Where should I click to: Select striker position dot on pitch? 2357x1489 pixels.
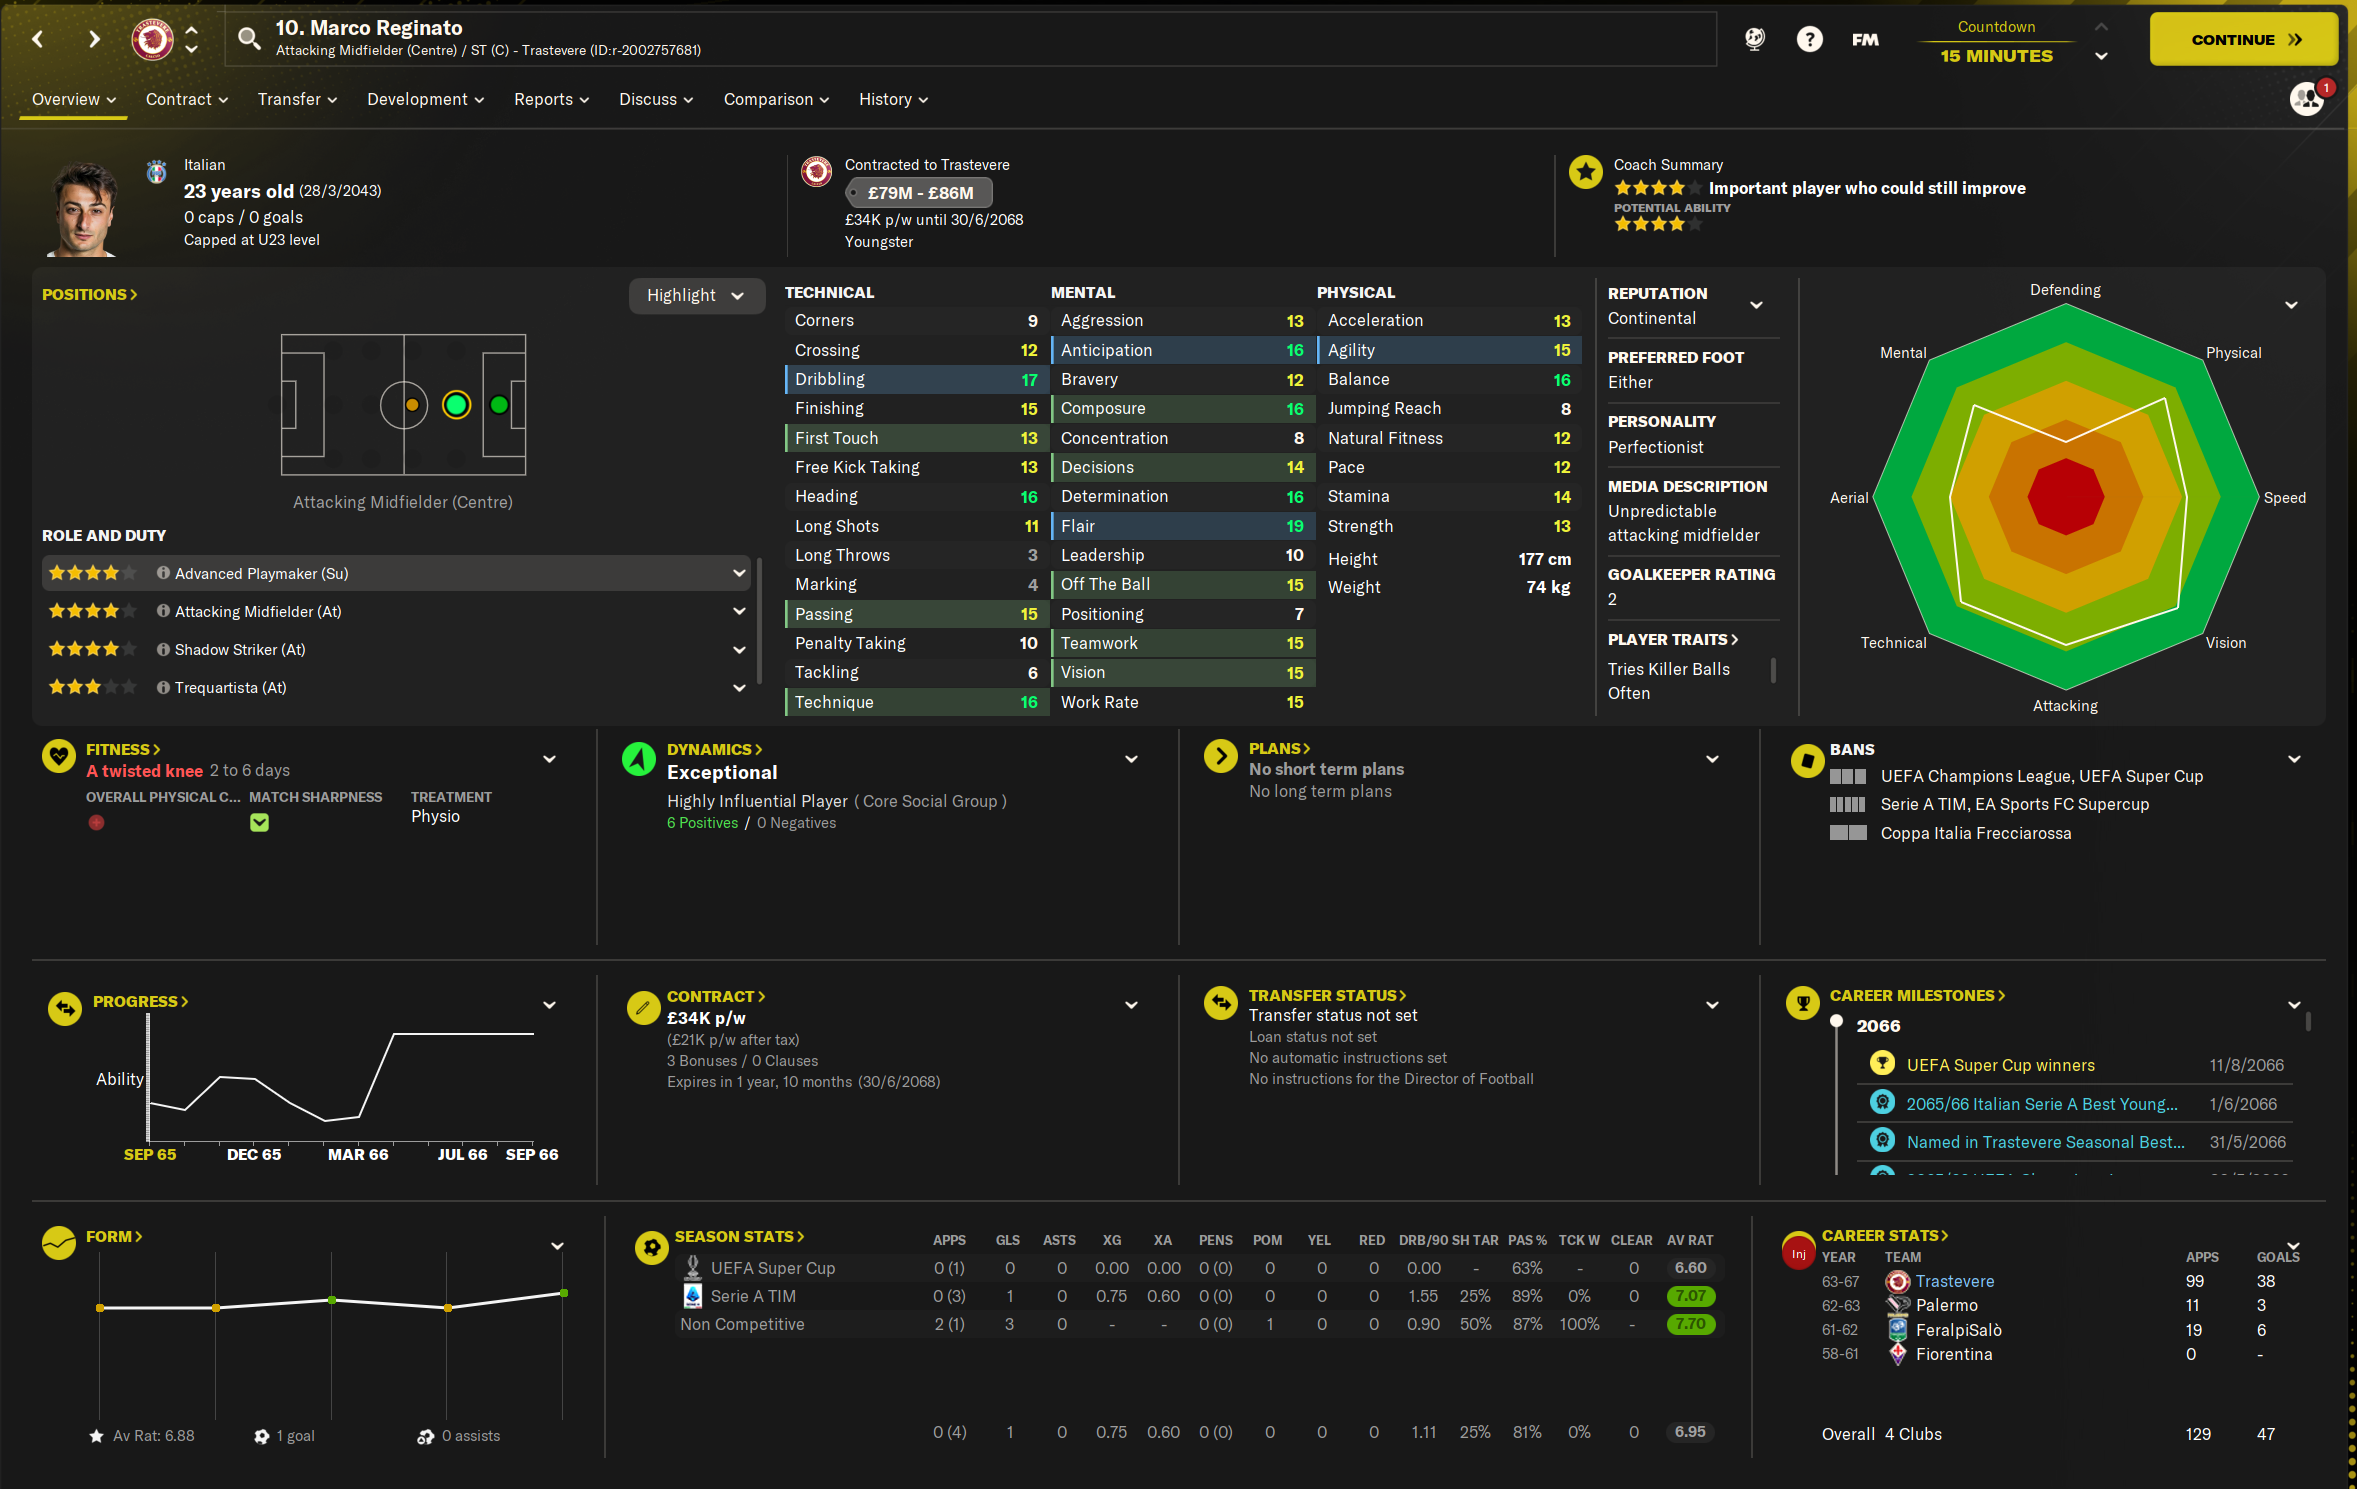[x=499, y=405]
